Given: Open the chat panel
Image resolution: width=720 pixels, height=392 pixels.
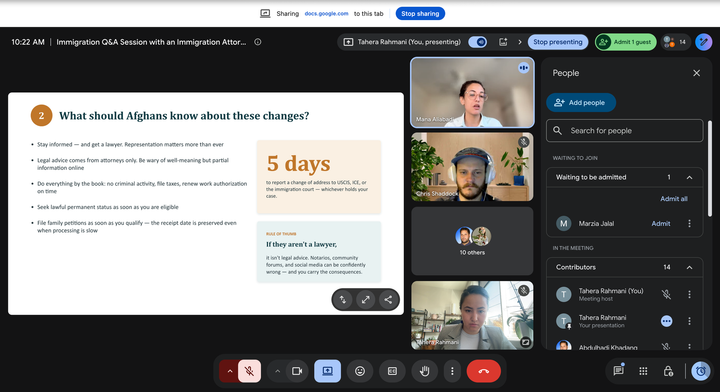Looking at the screenshot, I should click(619, 371).
